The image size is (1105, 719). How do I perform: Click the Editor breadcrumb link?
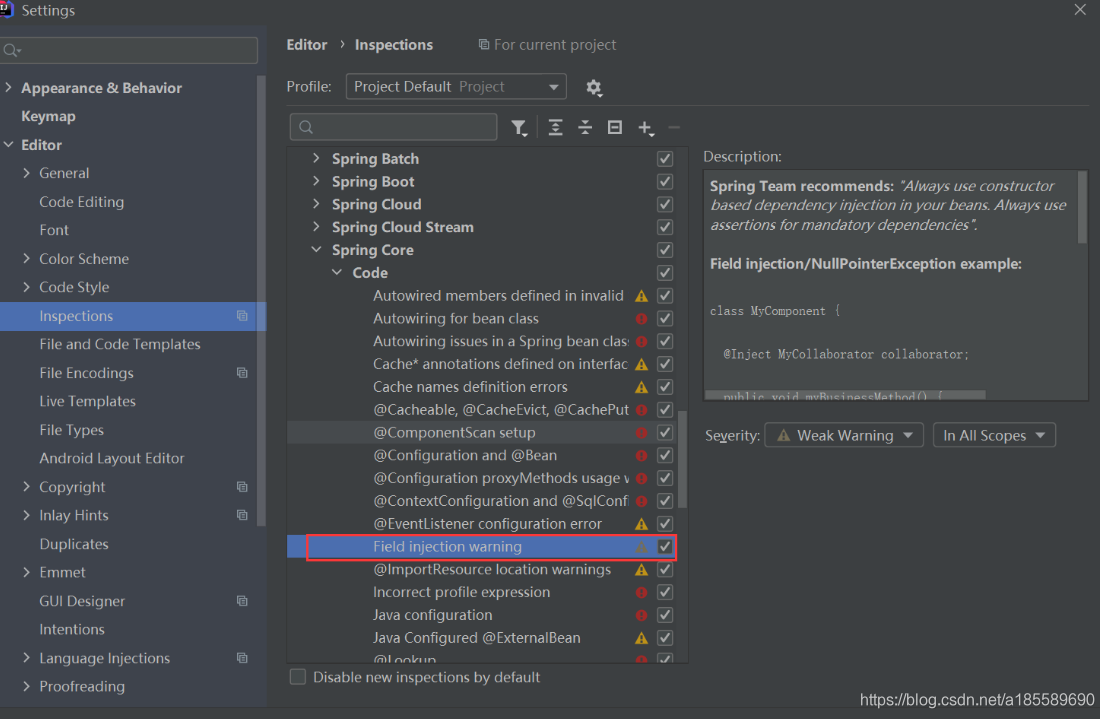coord(307,44)
